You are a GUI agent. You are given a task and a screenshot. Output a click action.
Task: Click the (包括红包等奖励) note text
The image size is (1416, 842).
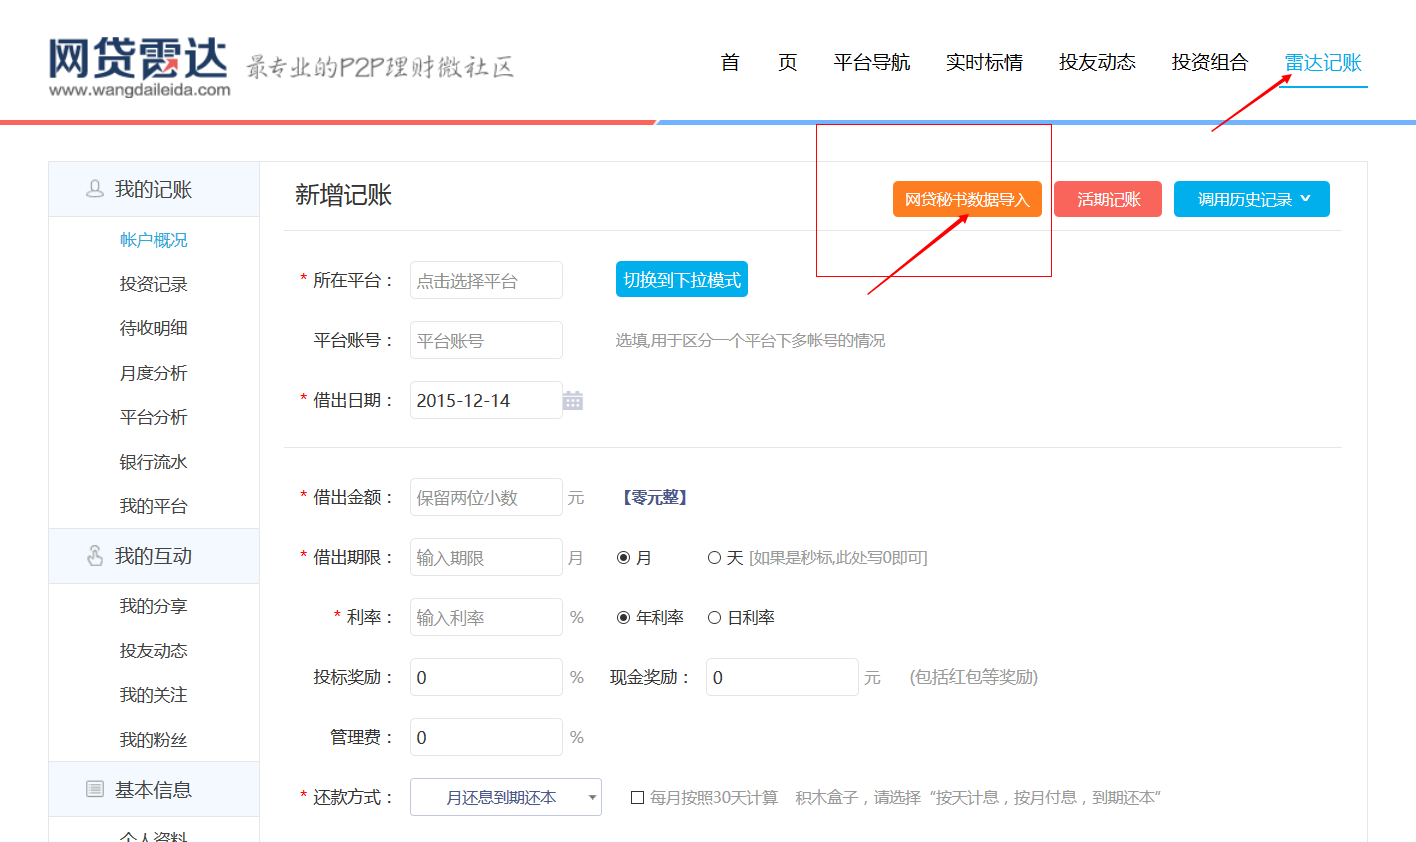[x=974, y=677]
